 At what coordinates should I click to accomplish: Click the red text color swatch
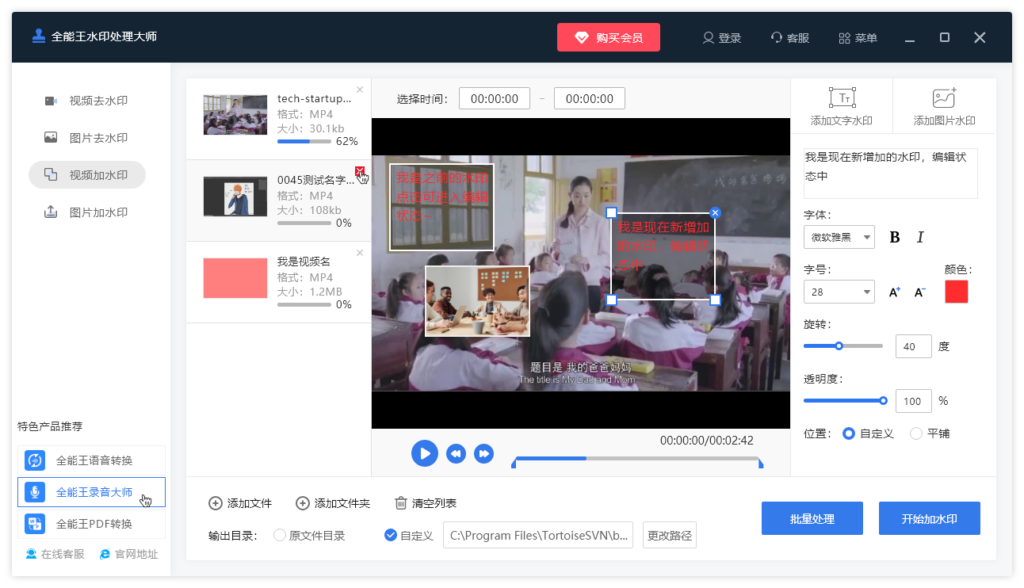956,292
